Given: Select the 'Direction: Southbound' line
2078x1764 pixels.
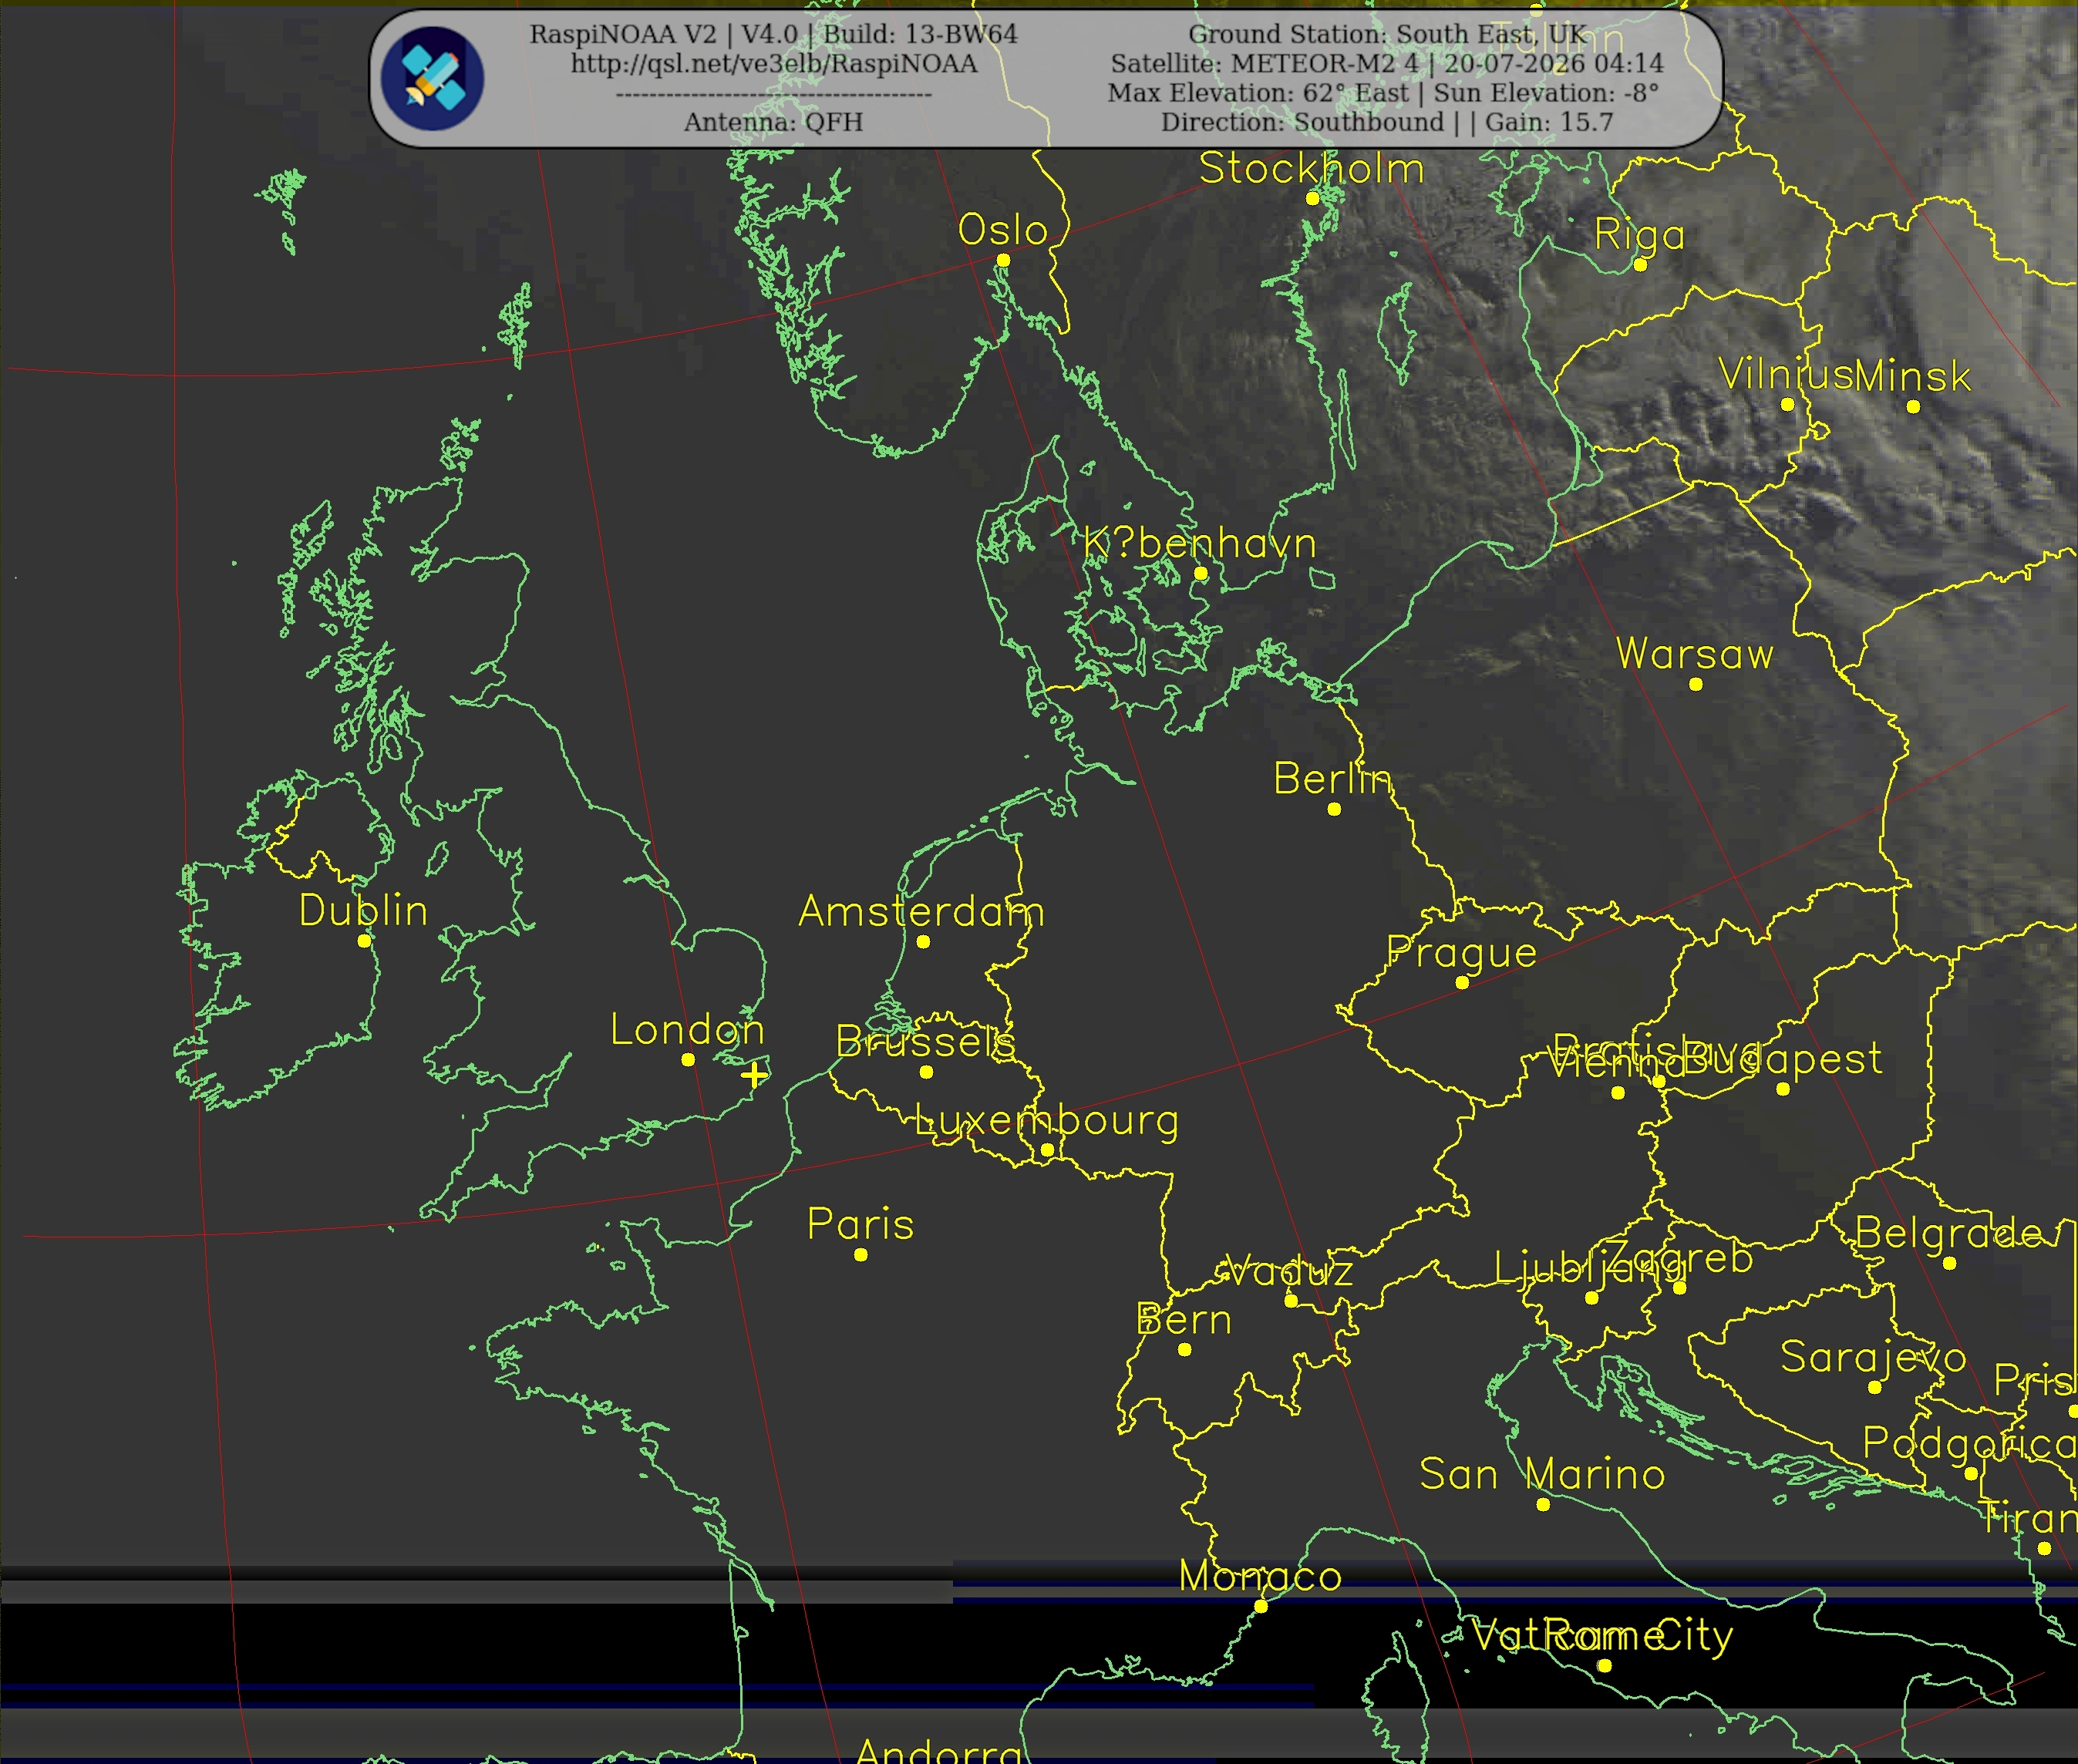Looking at the screenshot, I should (1302, 122).
